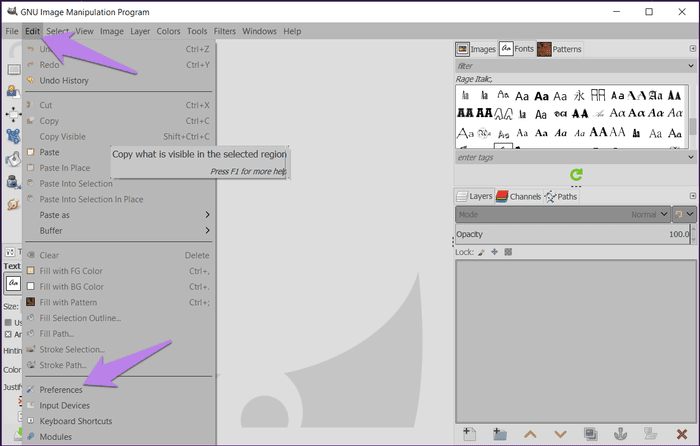Raise the layer with the up arrow
700x446 pixels.
tap(530, 434)
